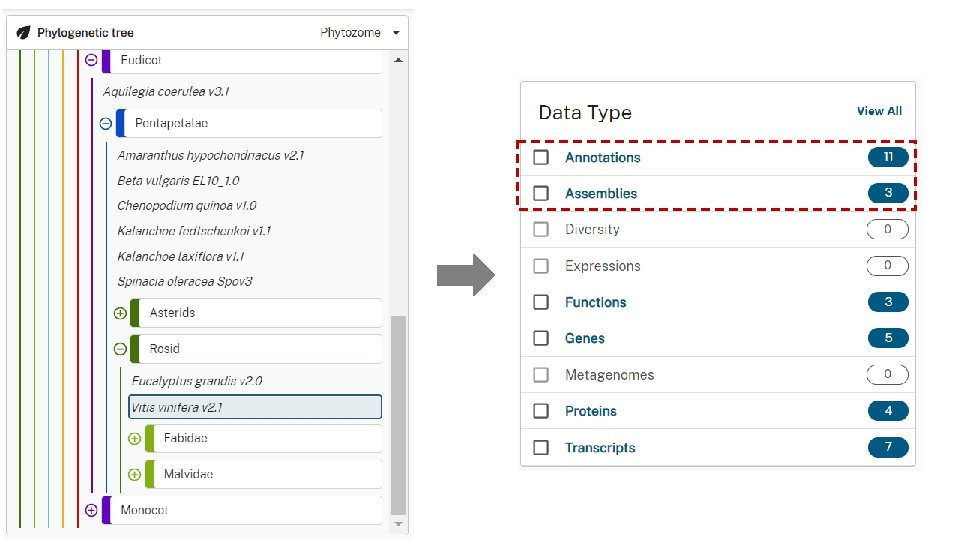
Task: Collapse the Eudicot node minus icon
Action: tap(91, 60)
